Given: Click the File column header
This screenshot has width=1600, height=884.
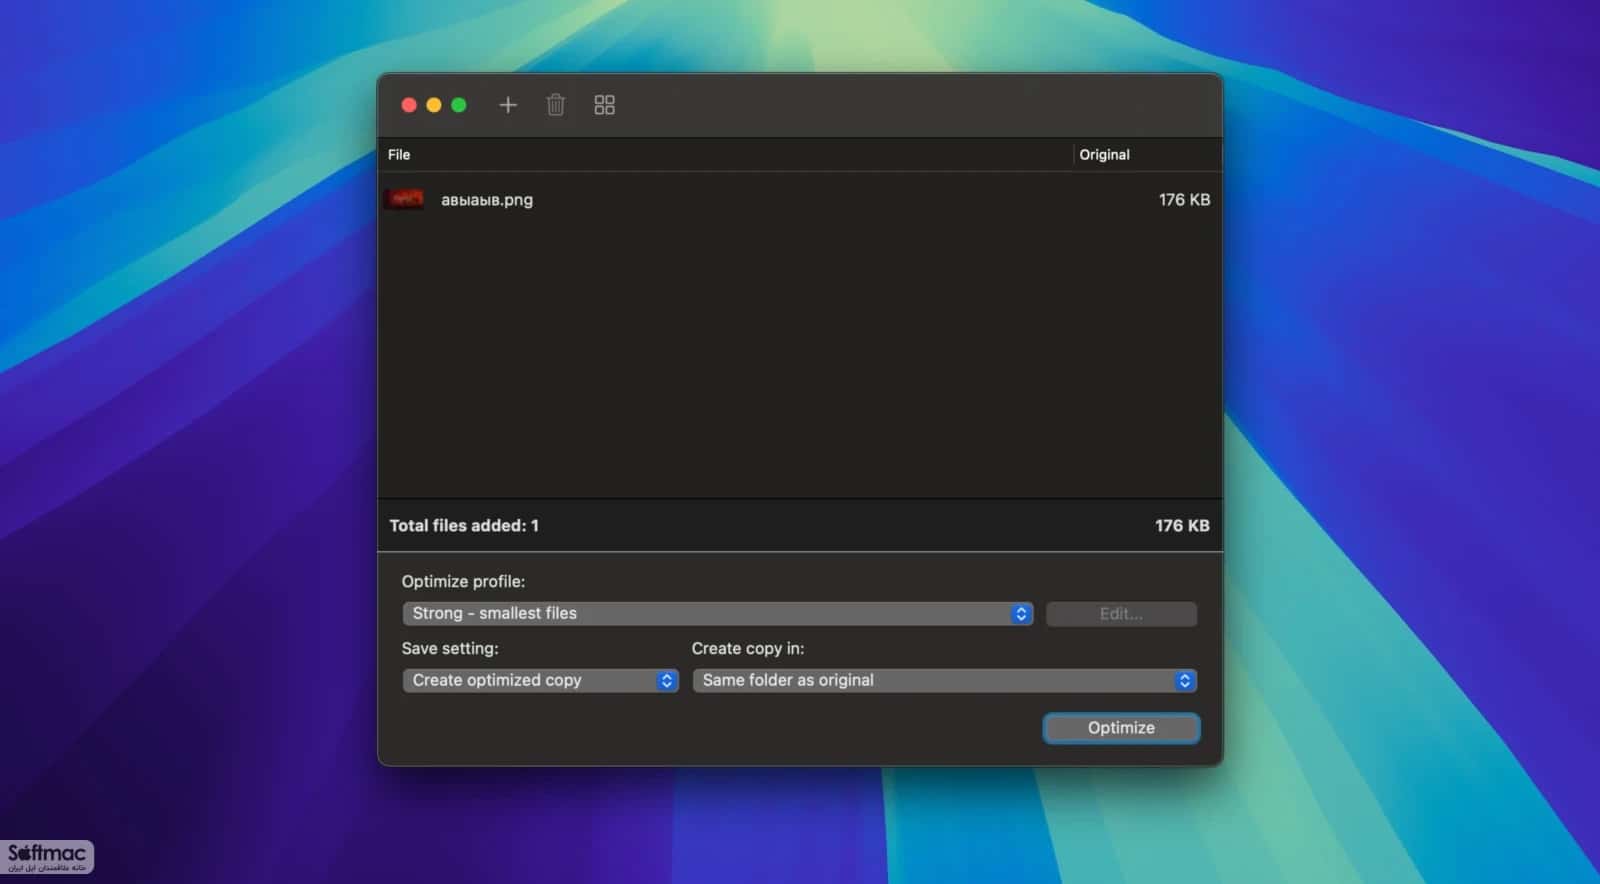Looking at the screenshot, I should tap(399, 155).
